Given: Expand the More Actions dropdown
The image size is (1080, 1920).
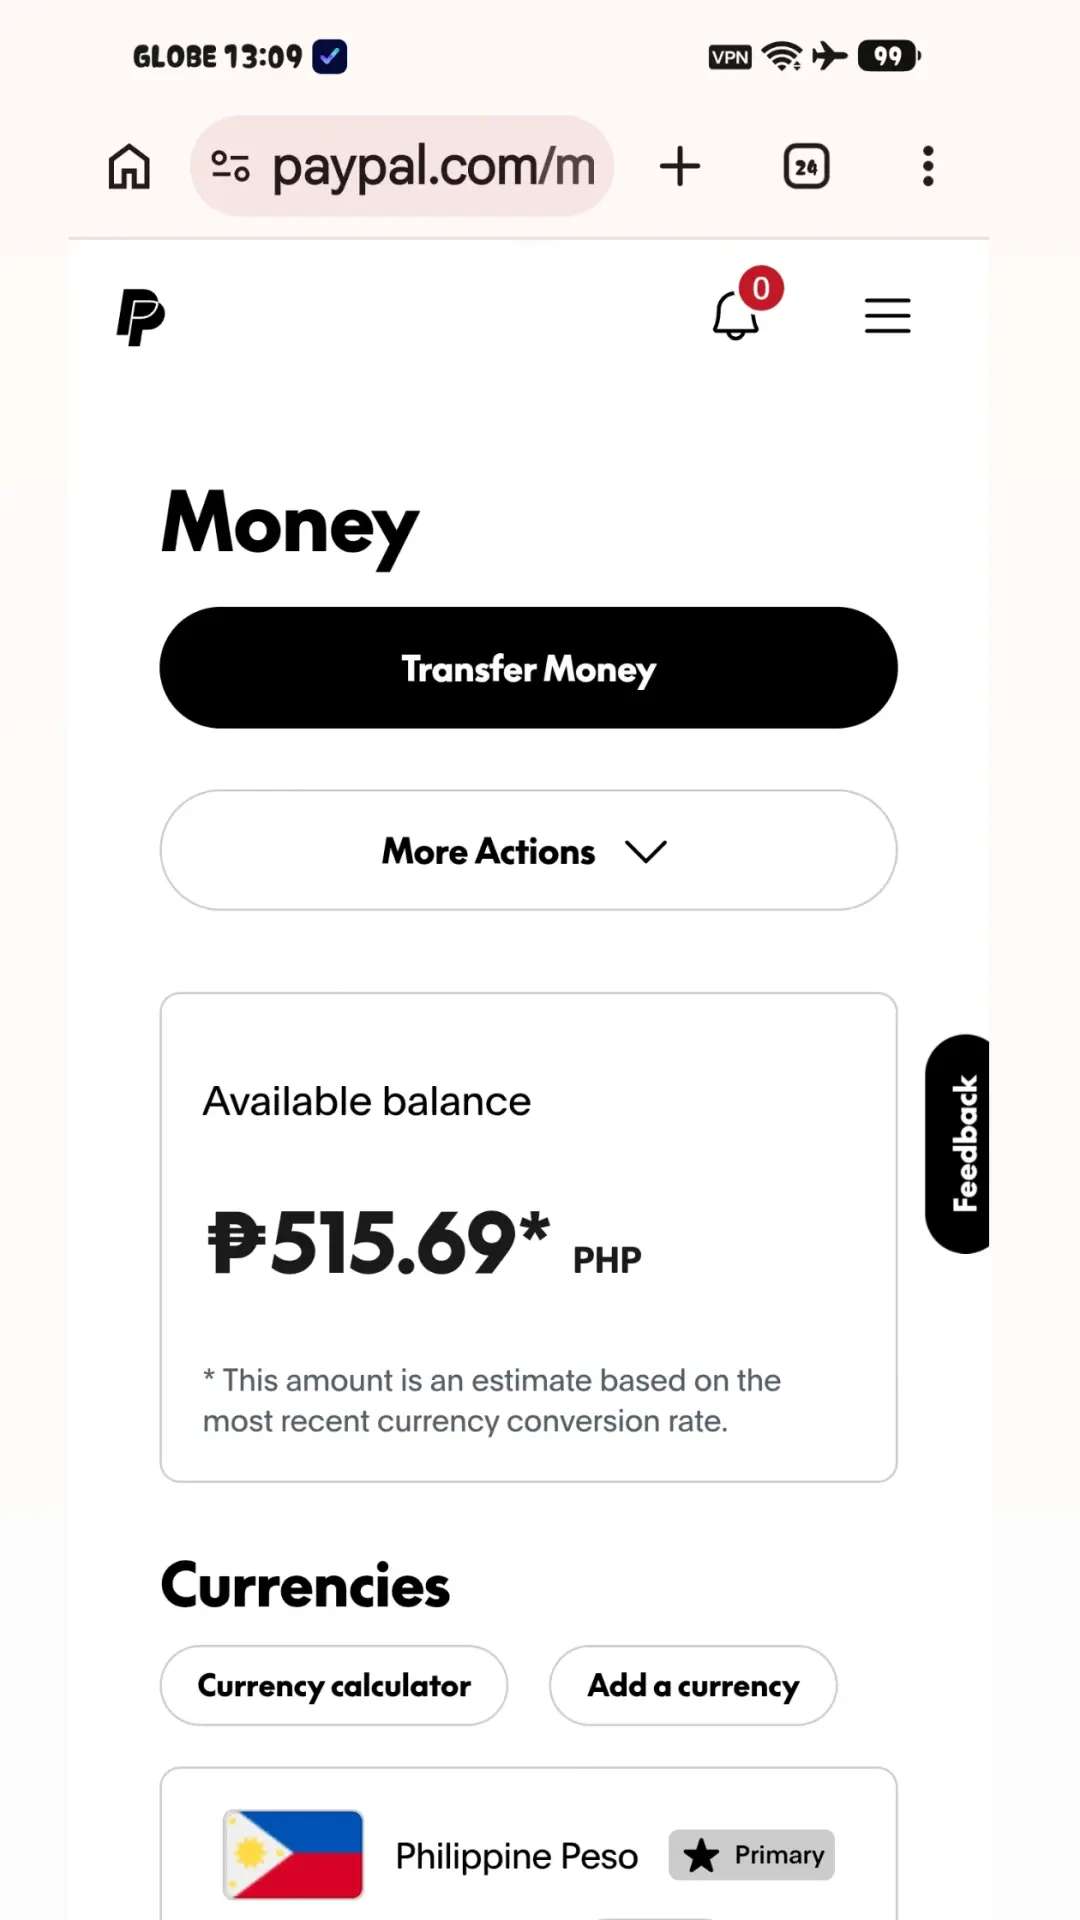Looking at the screenshot, I should tap(528, 850).
